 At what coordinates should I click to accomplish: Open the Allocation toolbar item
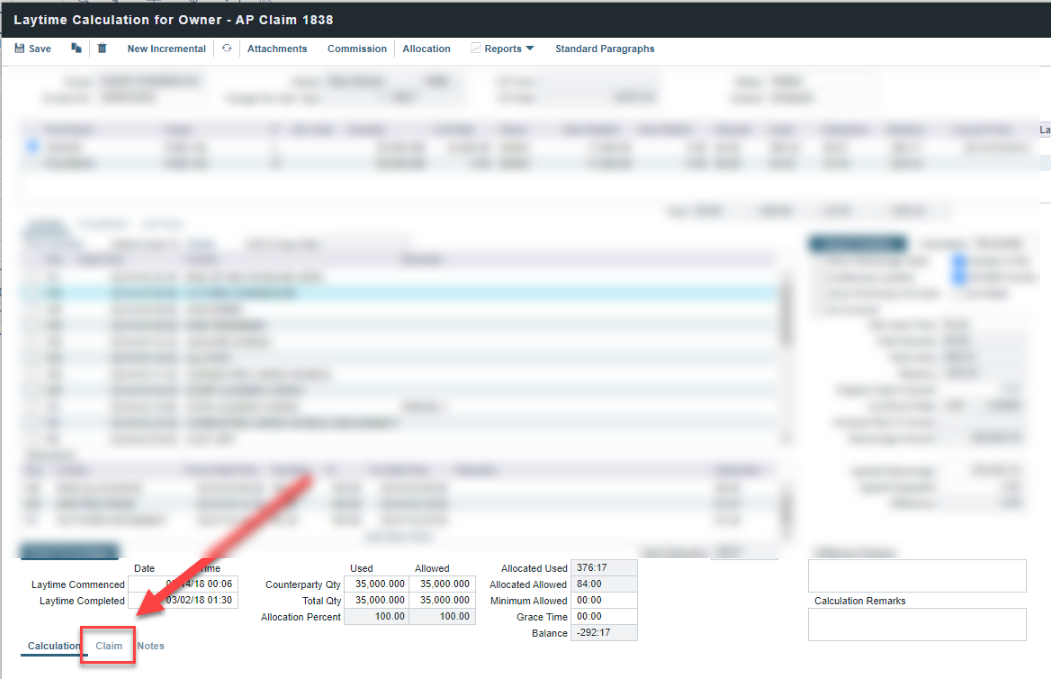pyautogui.click(x=426, y=48)
